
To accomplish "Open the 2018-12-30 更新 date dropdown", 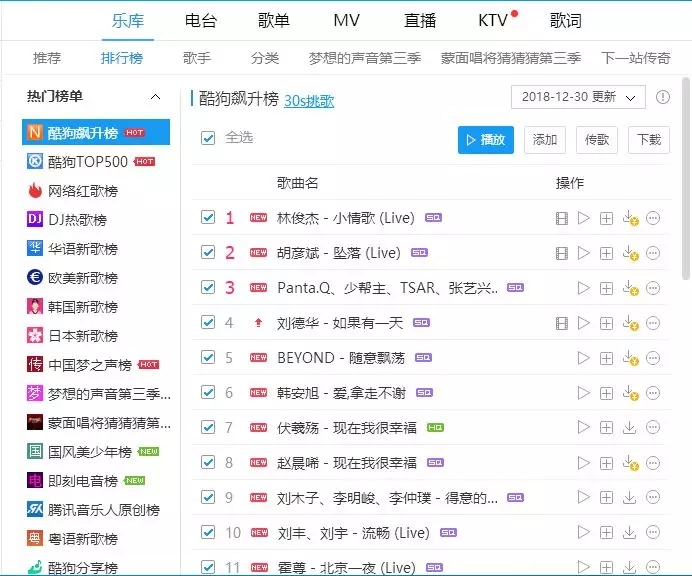I will point(578,97).
